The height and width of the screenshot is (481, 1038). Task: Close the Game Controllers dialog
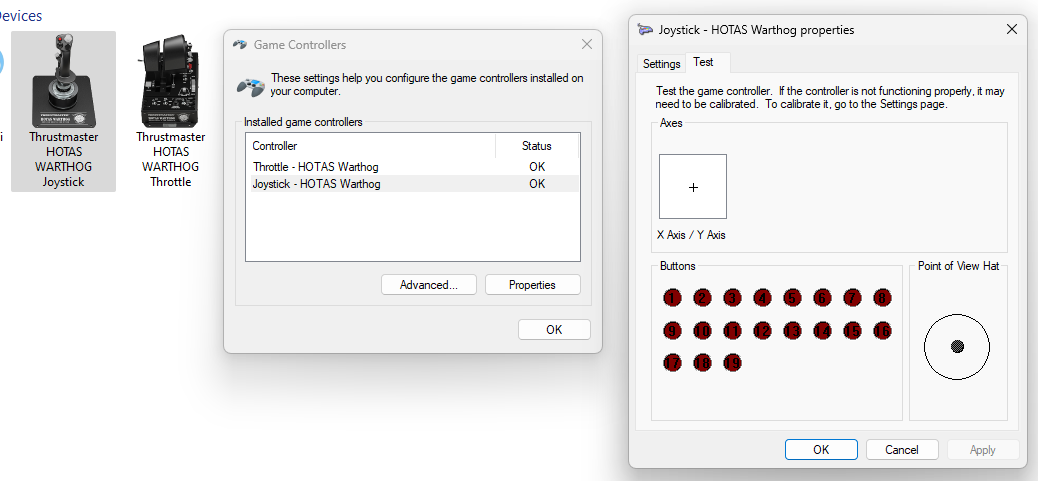pyautogui.click(x=587, y=44)
